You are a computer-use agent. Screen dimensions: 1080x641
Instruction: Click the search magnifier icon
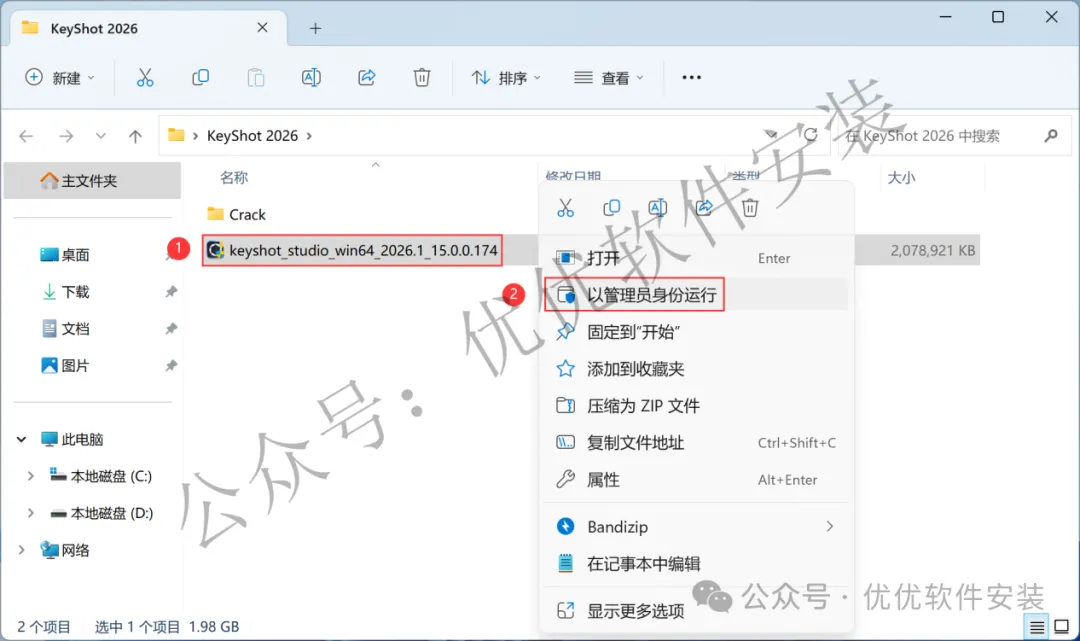tap(1050, 136)
